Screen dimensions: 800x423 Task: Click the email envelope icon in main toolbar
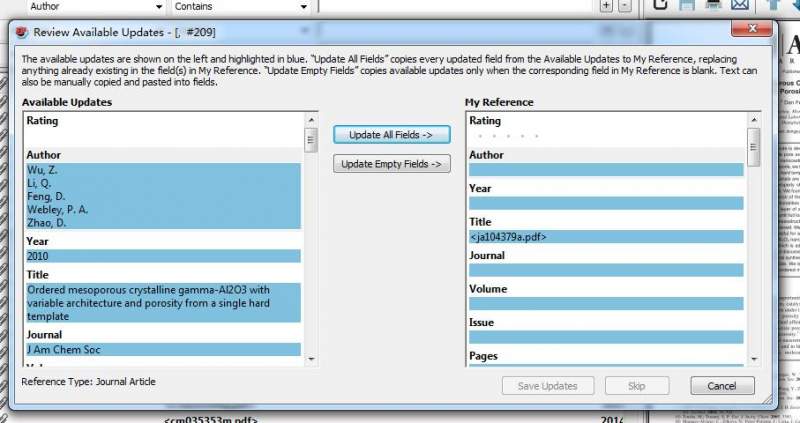(x=740, y=5)
